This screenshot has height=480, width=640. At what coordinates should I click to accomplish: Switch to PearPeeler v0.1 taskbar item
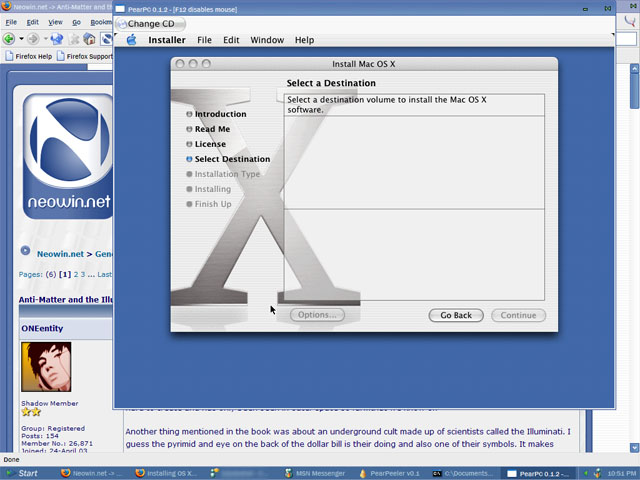pos(389,473)
